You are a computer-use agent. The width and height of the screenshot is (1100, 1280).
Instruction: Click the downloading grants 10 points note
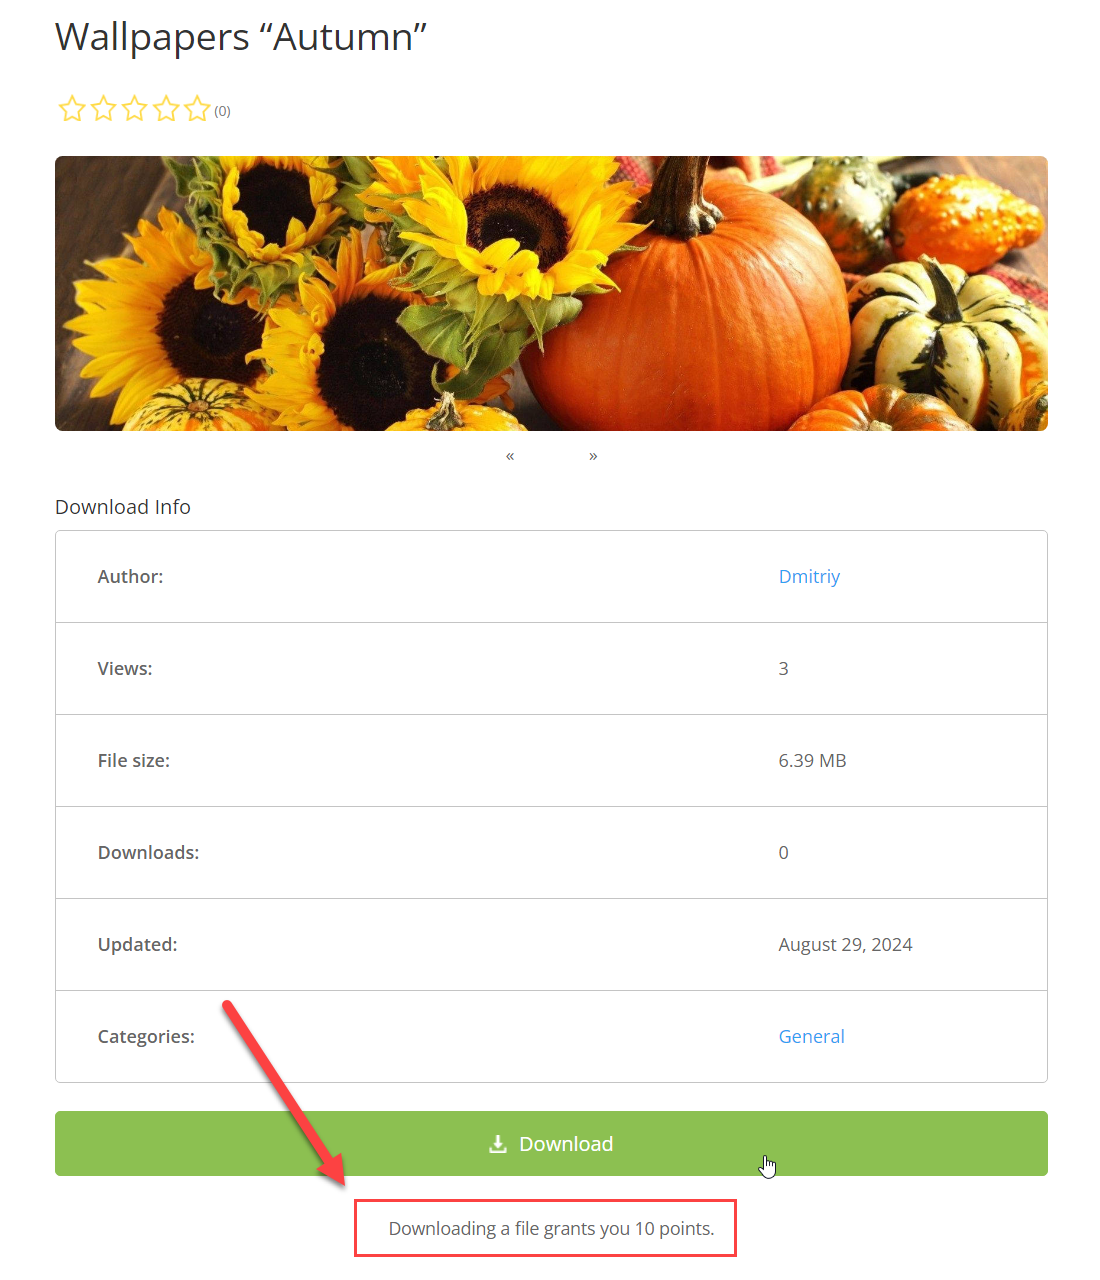click(x=551, y=1228)
